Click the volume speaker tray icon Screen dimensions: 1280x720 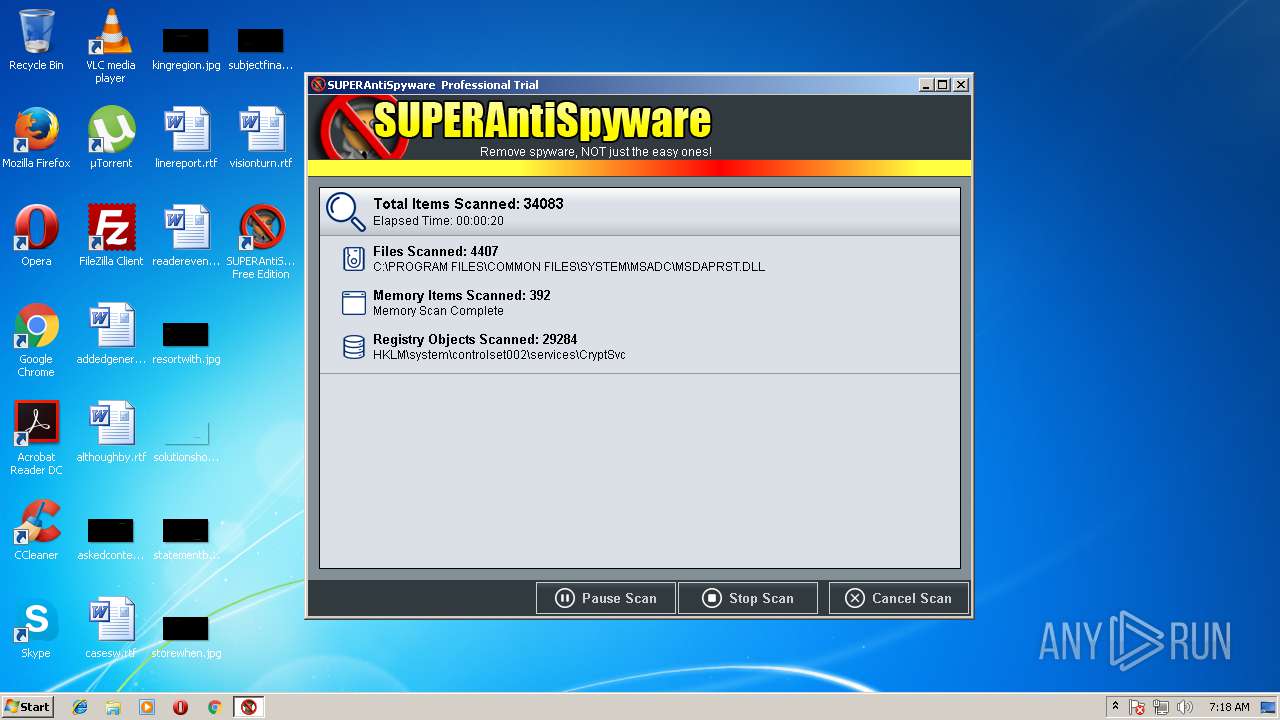coord(1185,707)
